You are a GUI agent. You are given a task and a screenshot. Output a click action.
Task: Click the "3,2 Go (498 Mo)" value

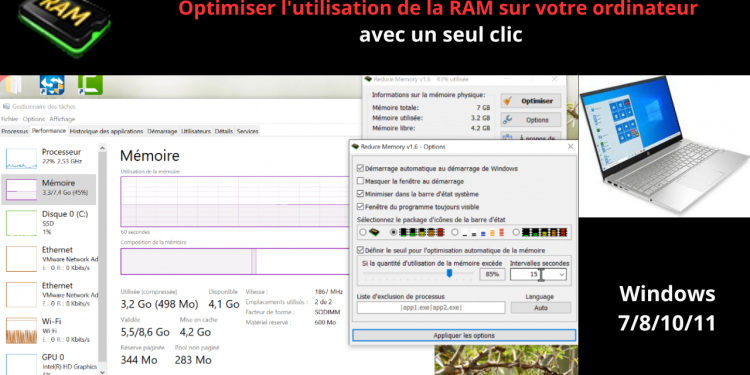pyautogui.click(x=159, y=304)
